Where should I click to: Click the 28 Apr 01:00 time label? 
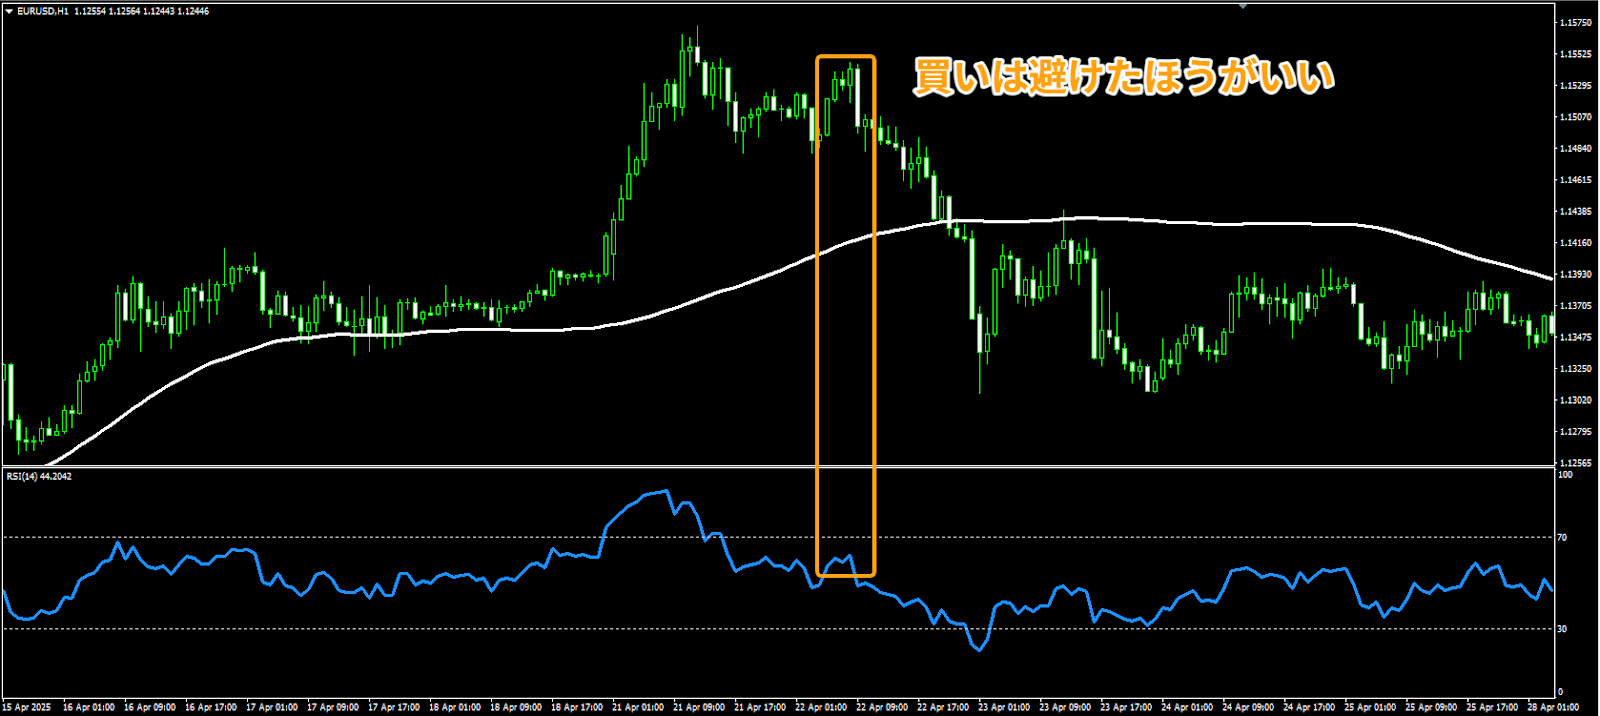(x=1553, y=707)
